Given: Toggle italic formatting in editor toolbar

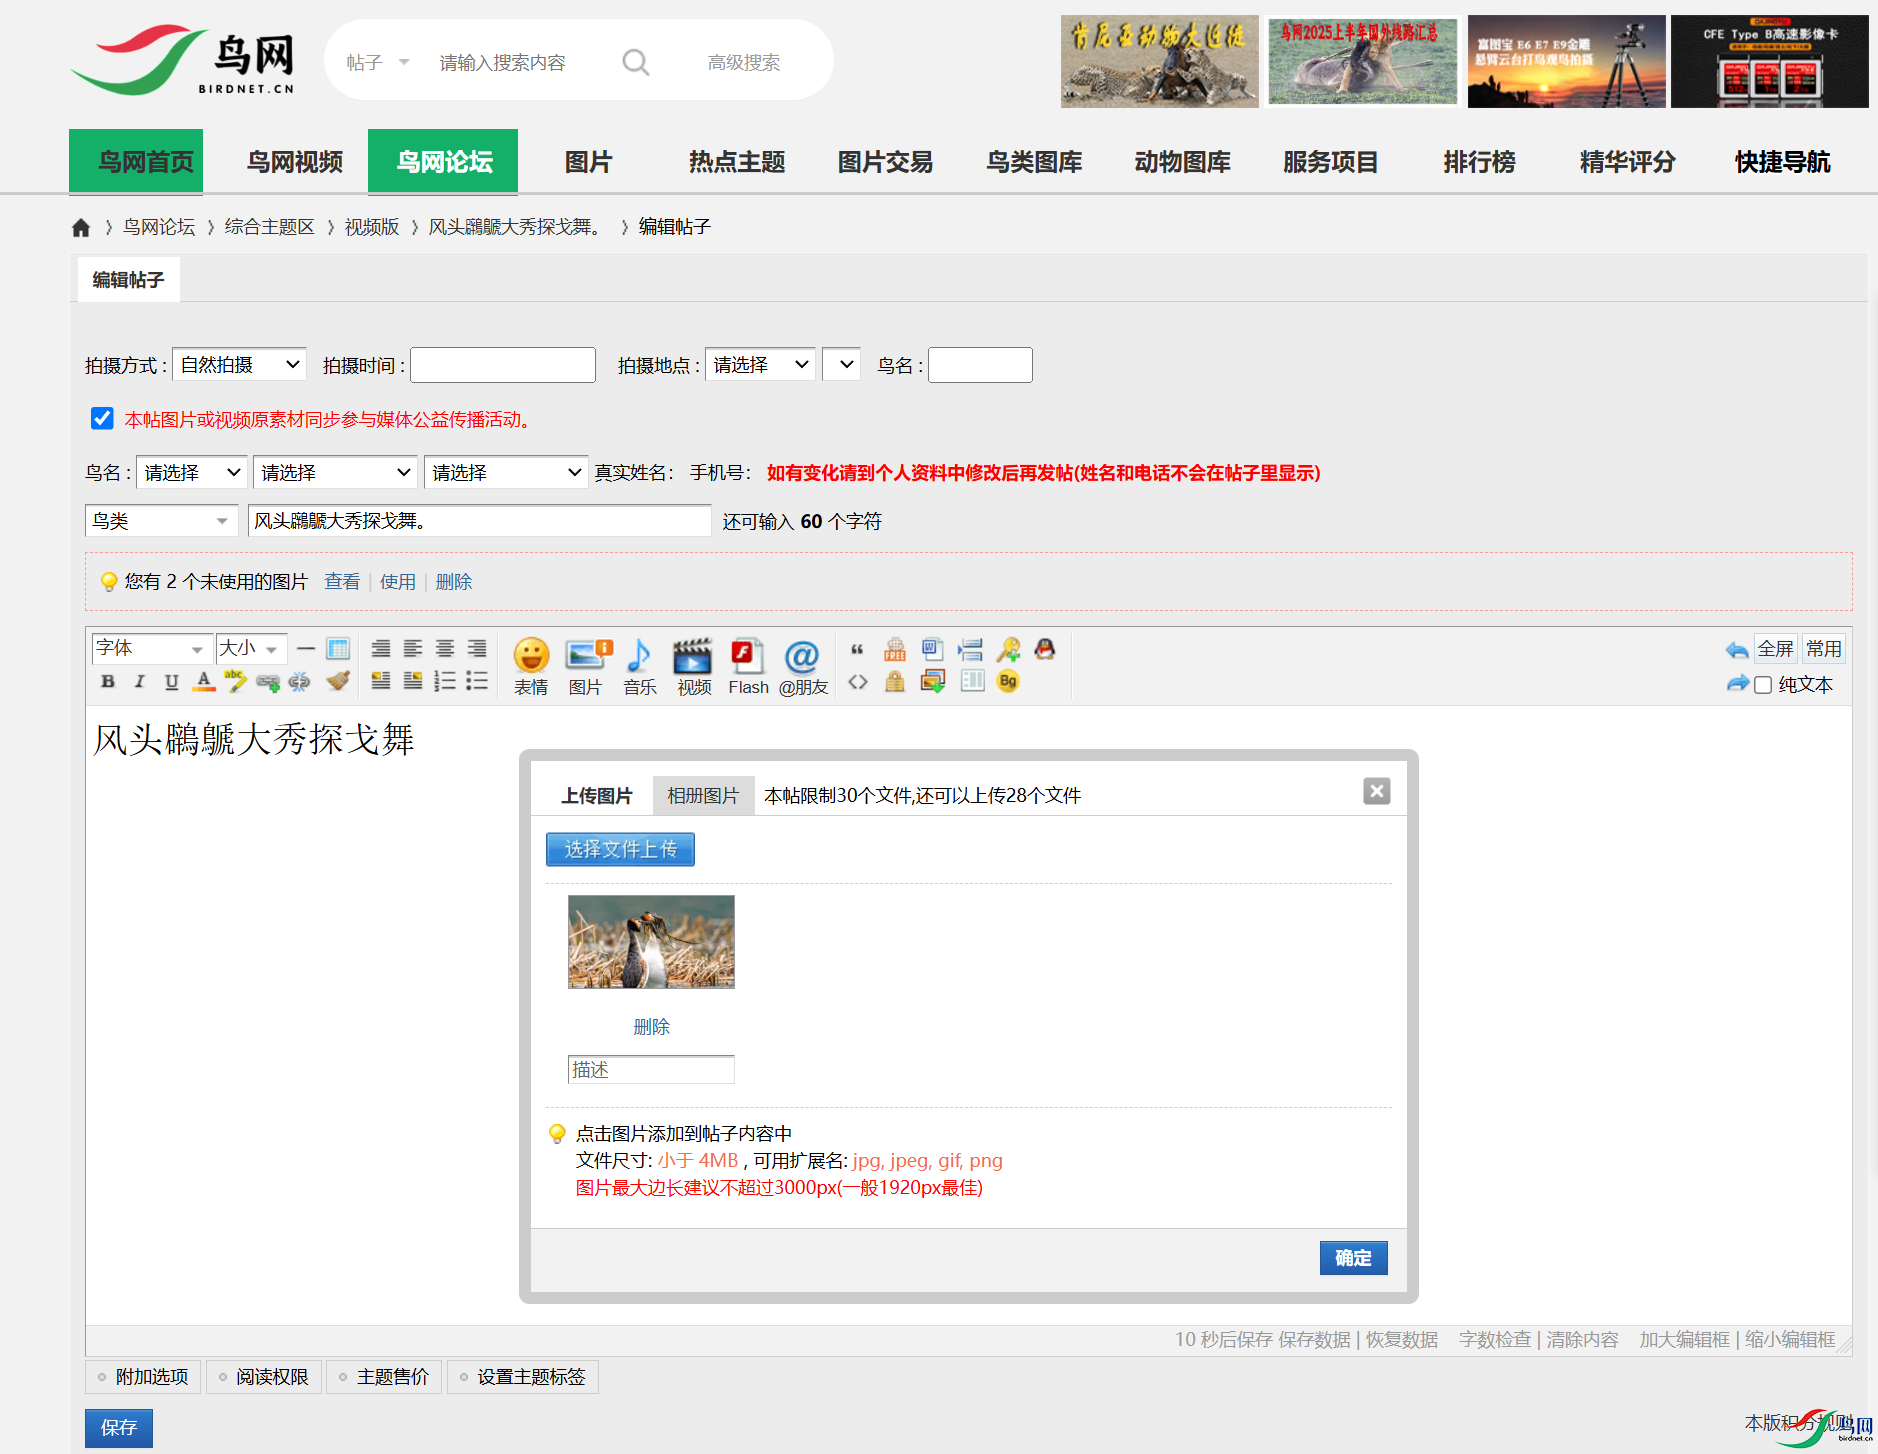Looking at the screenshot, I should 140,682.
